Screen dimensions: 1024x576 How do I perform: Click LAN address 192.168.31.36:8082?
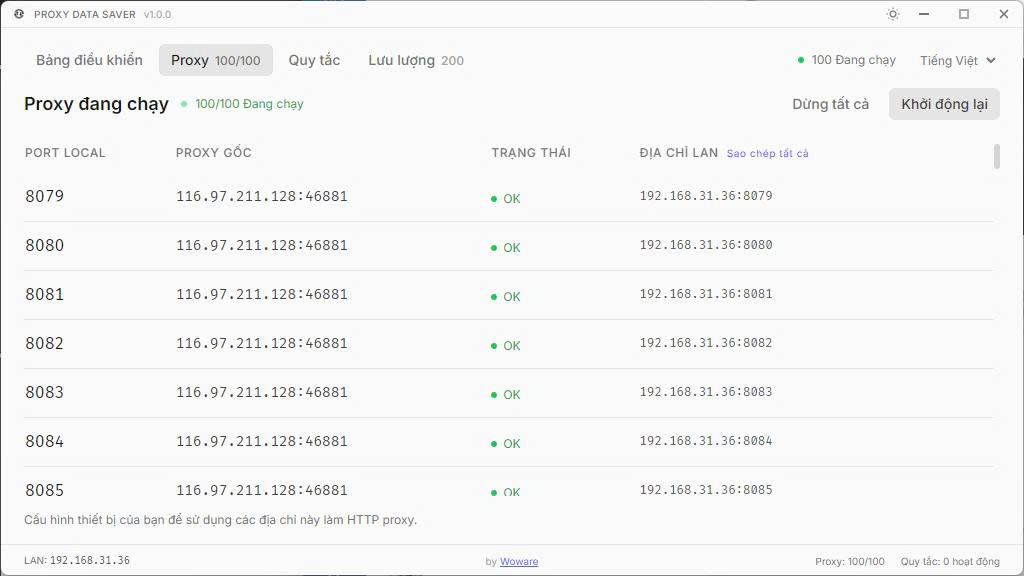[706, 342]
